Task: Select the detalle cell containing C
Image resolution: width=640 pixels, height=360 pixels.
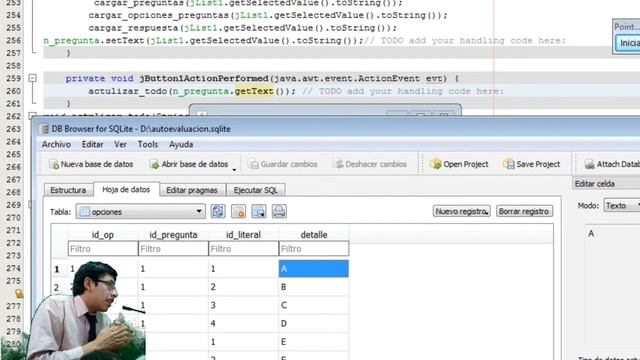Action: click(314, 305)
